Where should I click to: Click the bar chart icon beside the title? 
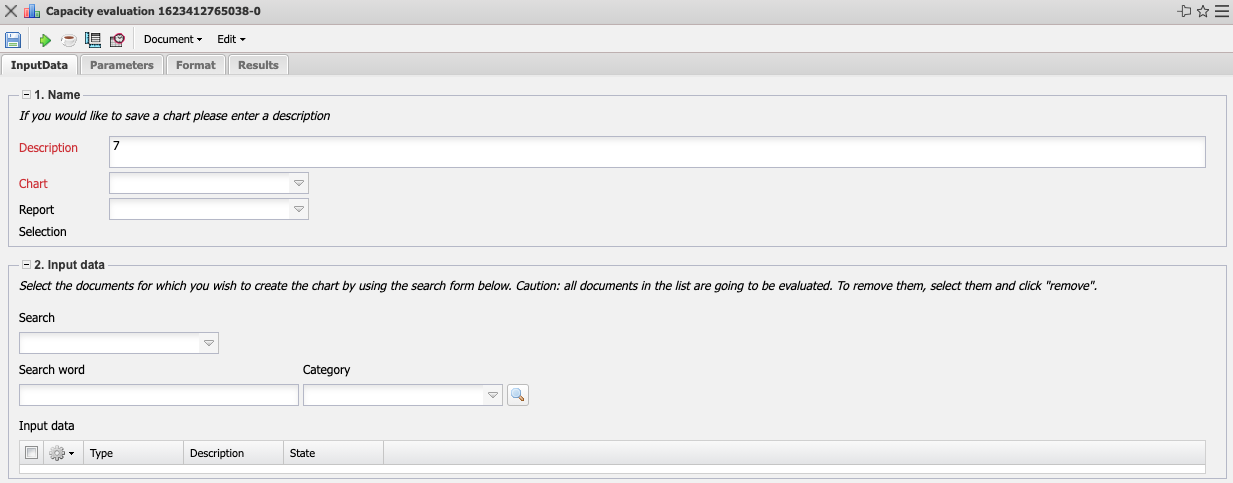[x=31, y=11]
